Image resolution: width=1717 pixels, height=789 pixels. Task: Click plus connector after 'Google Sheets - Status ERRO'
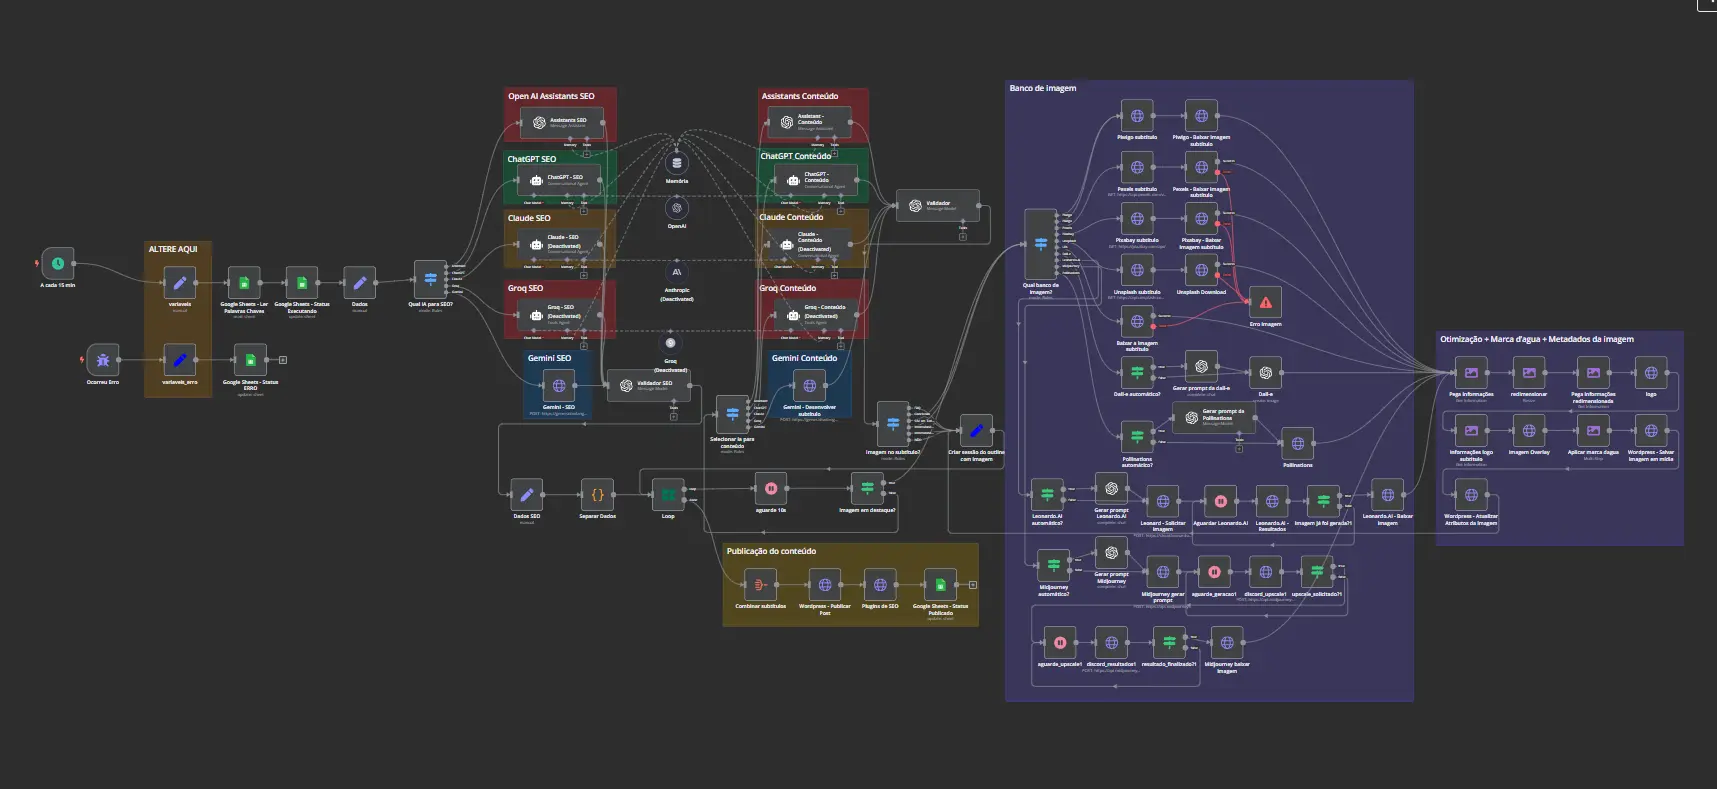283,360
